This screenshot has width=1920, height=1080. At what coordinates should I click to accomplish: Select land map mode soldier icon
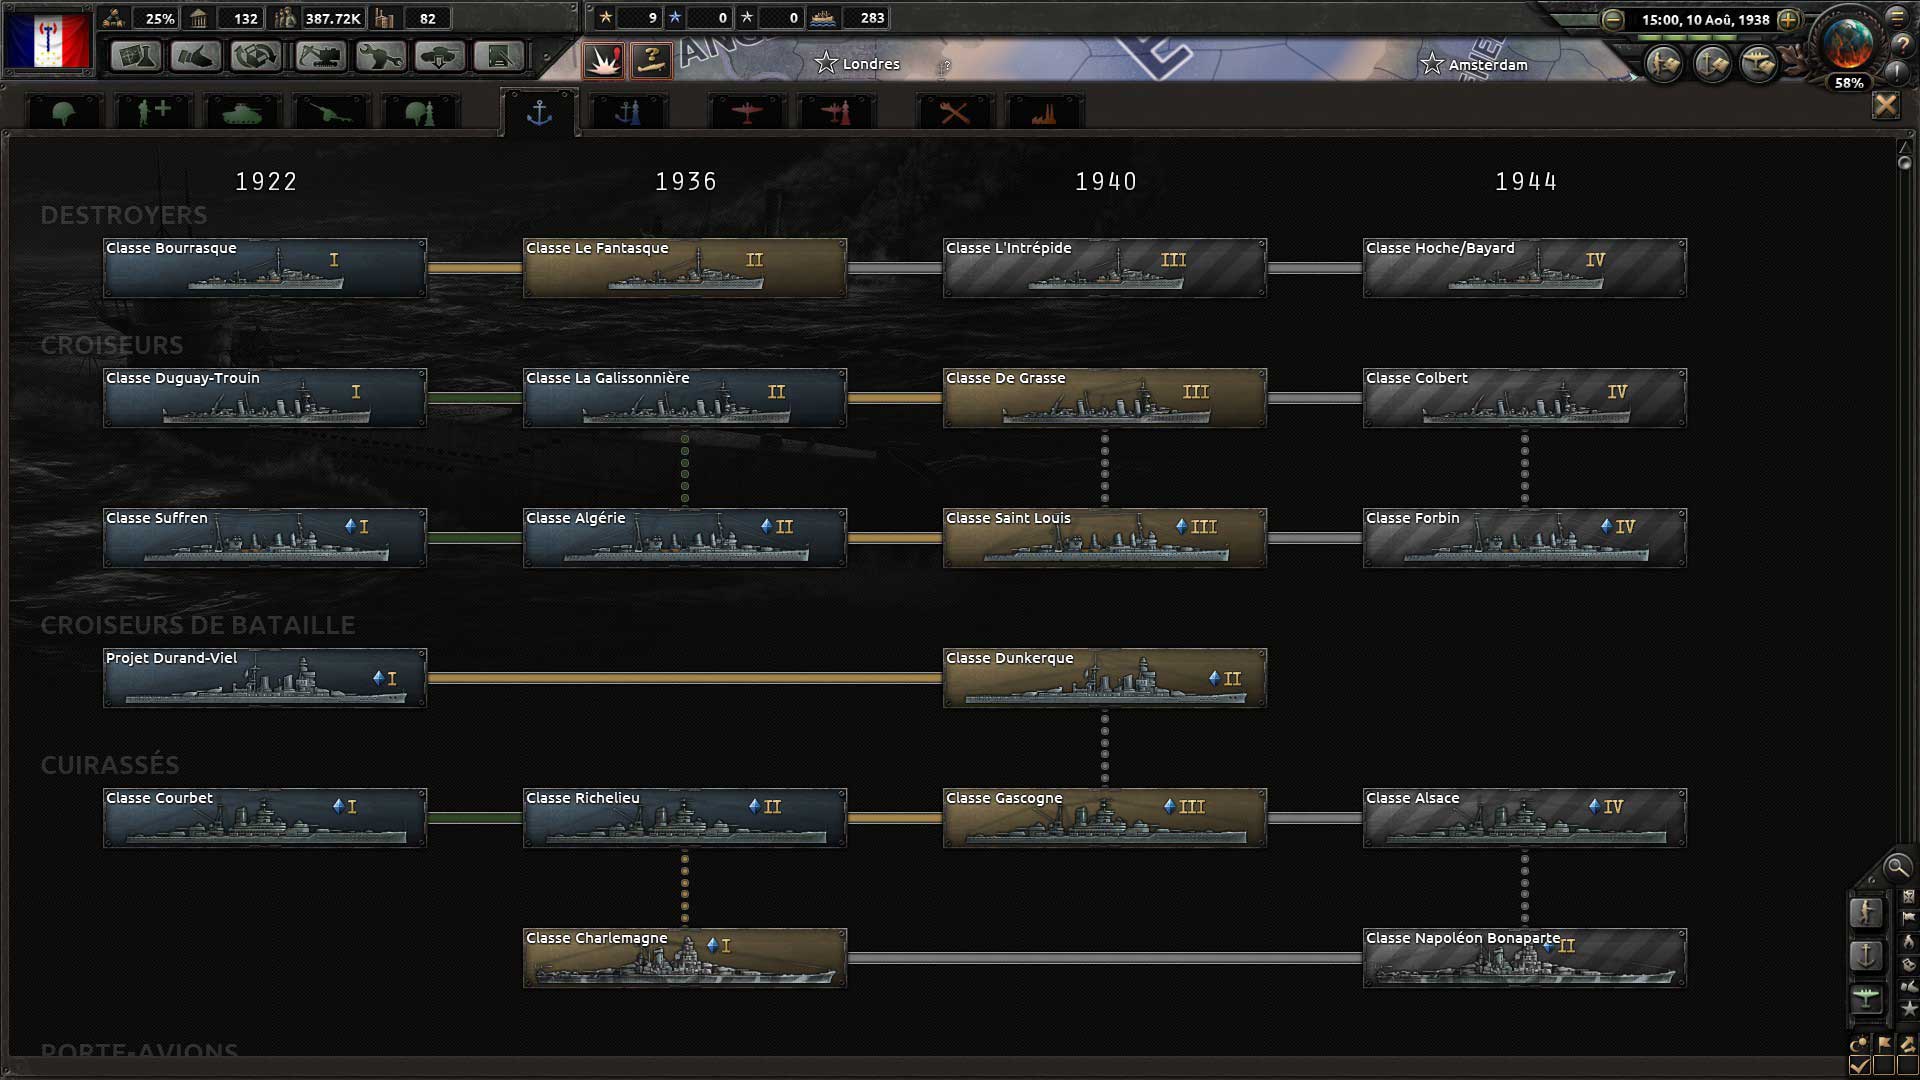click(x=1866, y=912)
